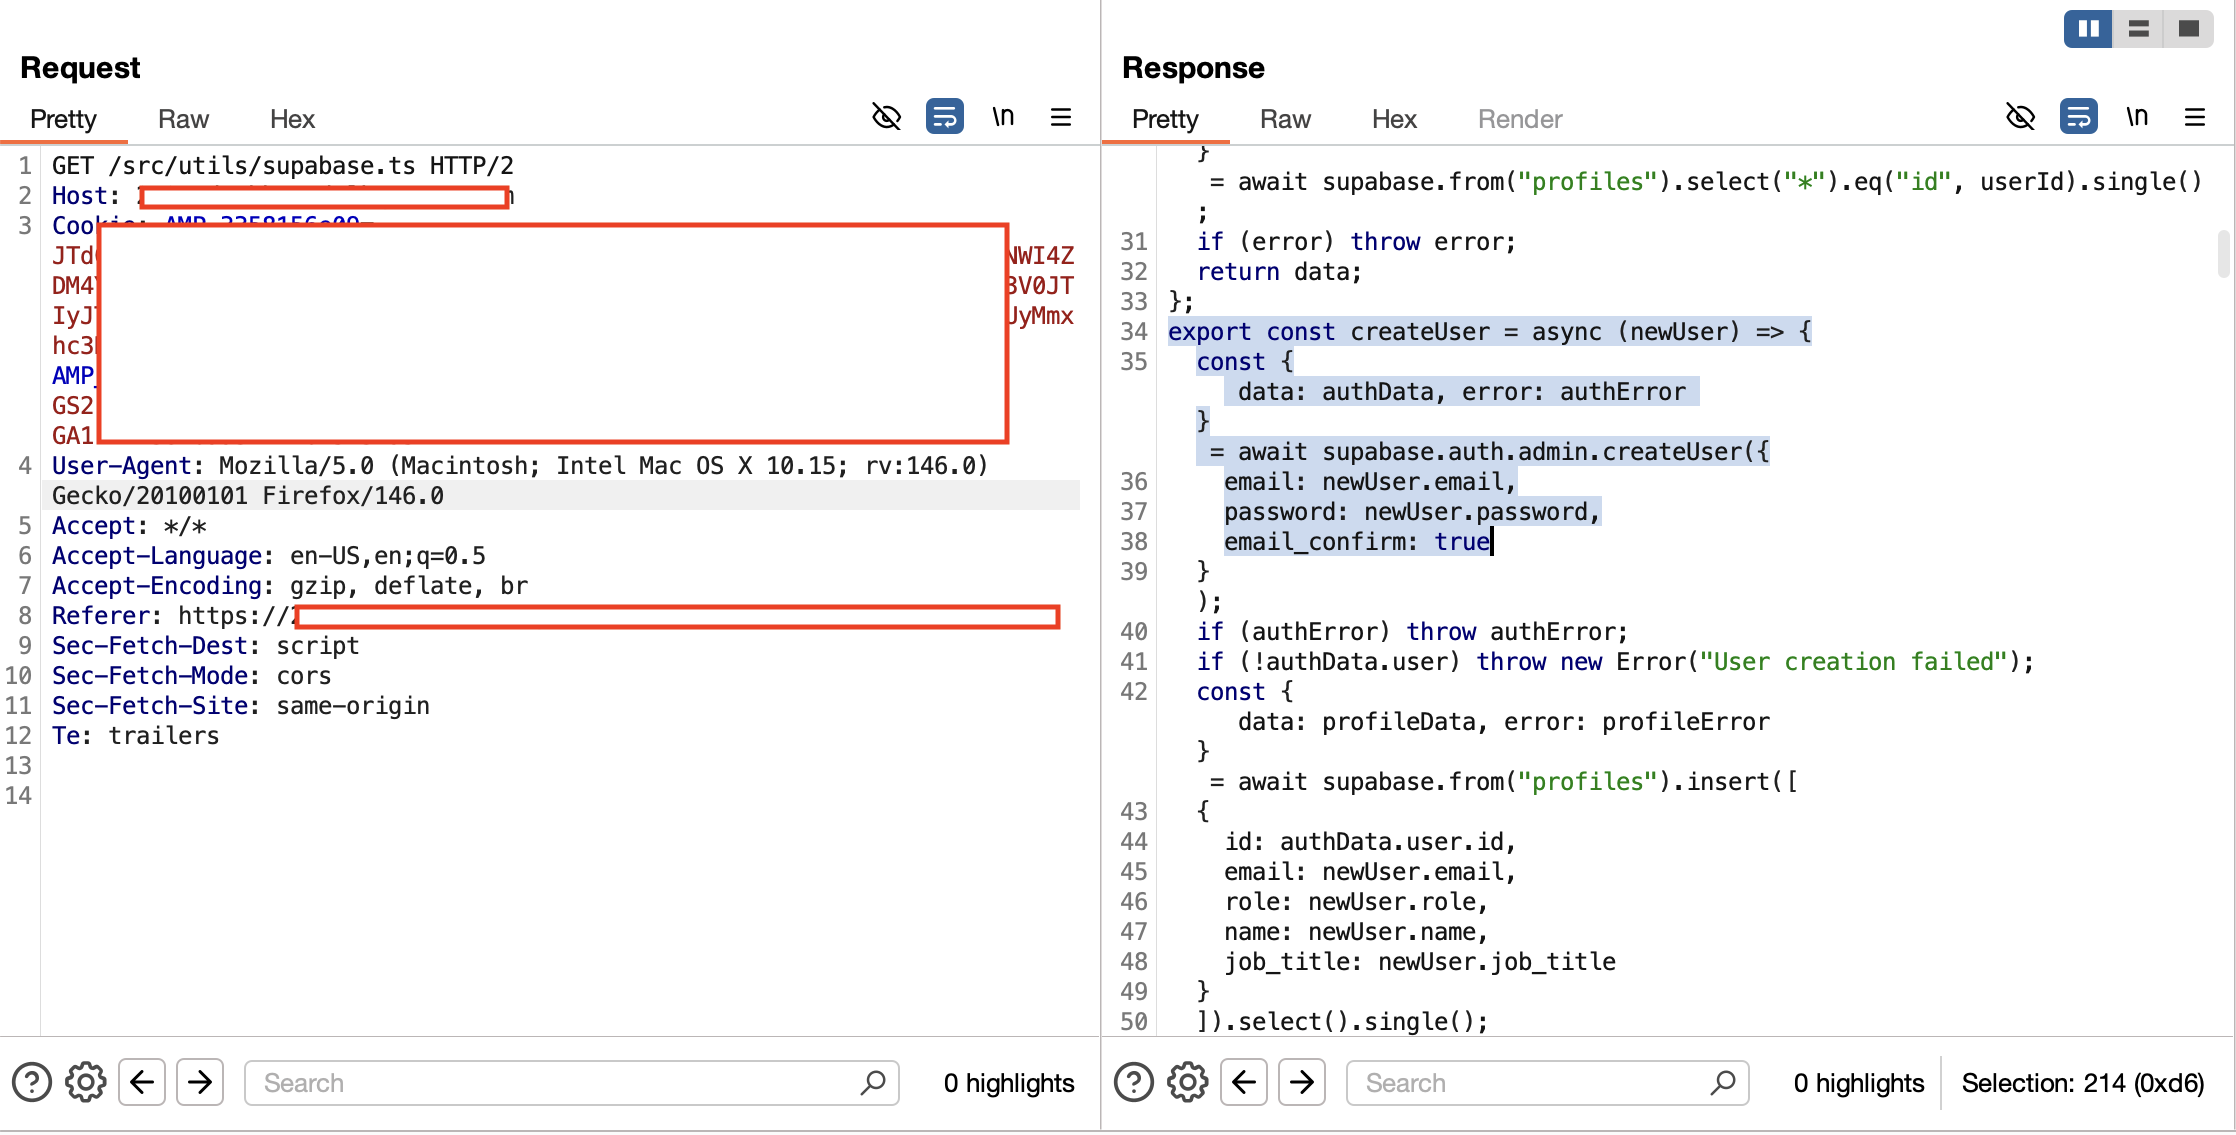Toggle non-printable \n characters in Response panel

point(2137,117)
